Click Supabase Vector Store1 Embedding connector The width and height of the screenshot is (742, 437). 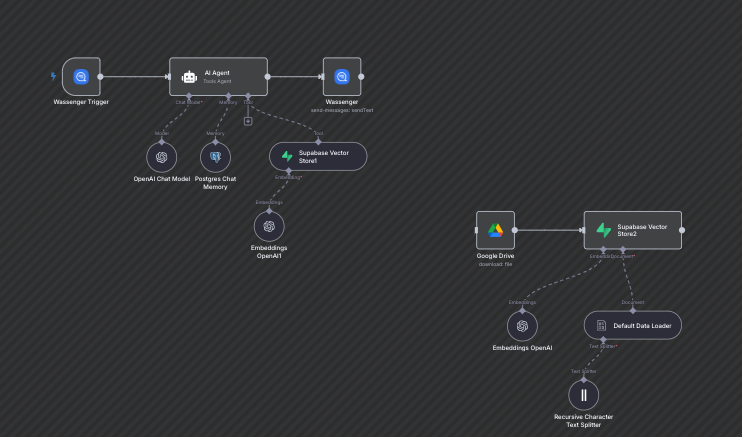click(x=287, y=171)
